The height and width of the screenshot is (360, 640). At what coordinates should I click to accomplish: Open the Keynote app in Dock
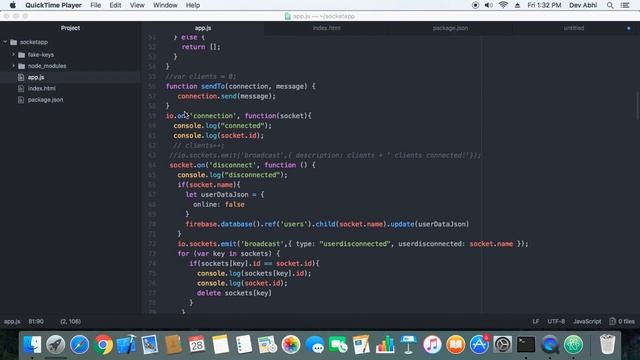409,345
